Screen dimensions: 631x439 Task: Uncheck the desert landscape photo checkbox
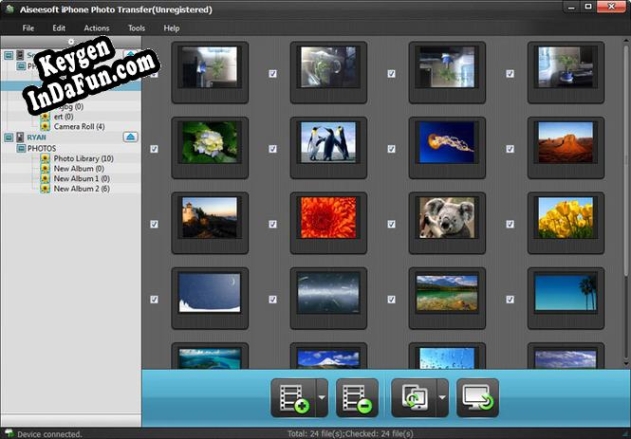tap(510, 149)
